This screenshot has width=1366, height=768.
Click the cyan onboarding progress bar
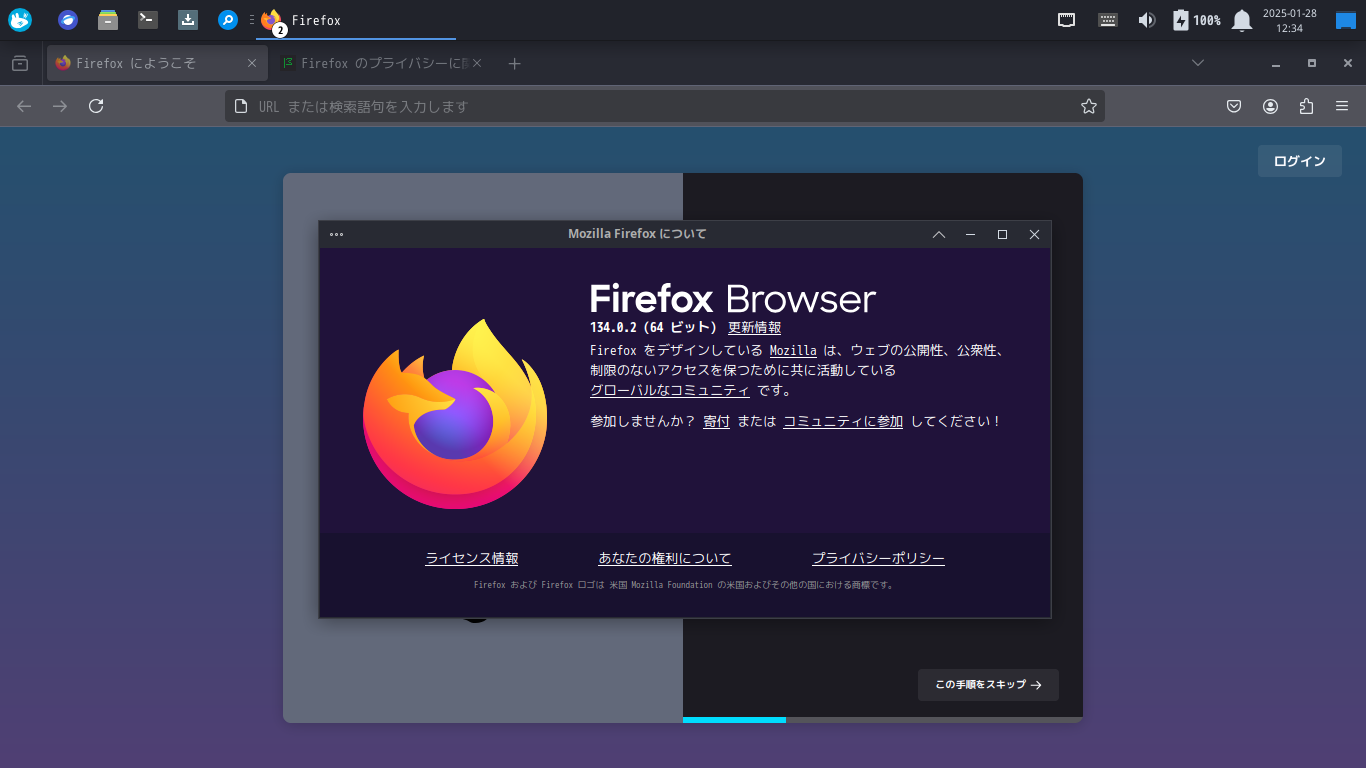click(x=734, y=719)
